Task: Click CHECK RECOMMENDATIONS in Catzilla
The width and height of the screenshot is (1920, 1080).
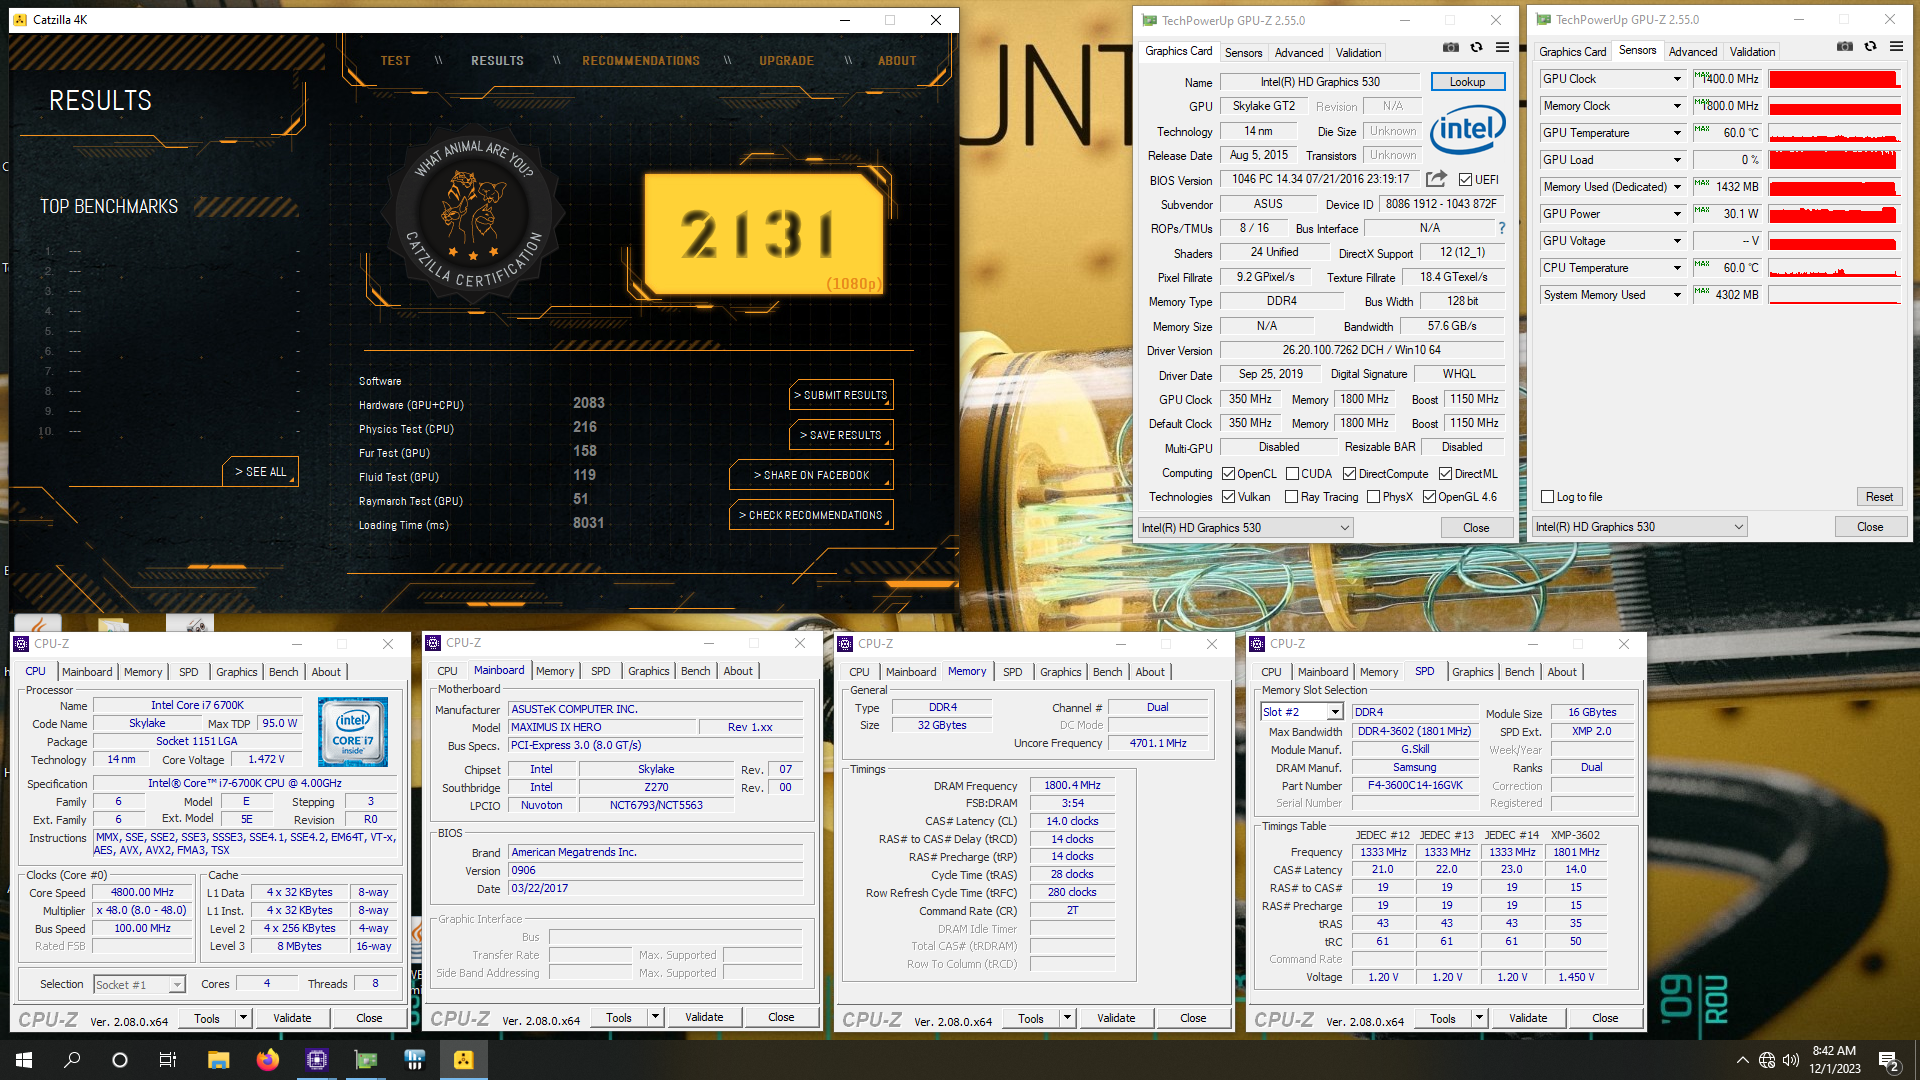Action: tap(811, 515)
